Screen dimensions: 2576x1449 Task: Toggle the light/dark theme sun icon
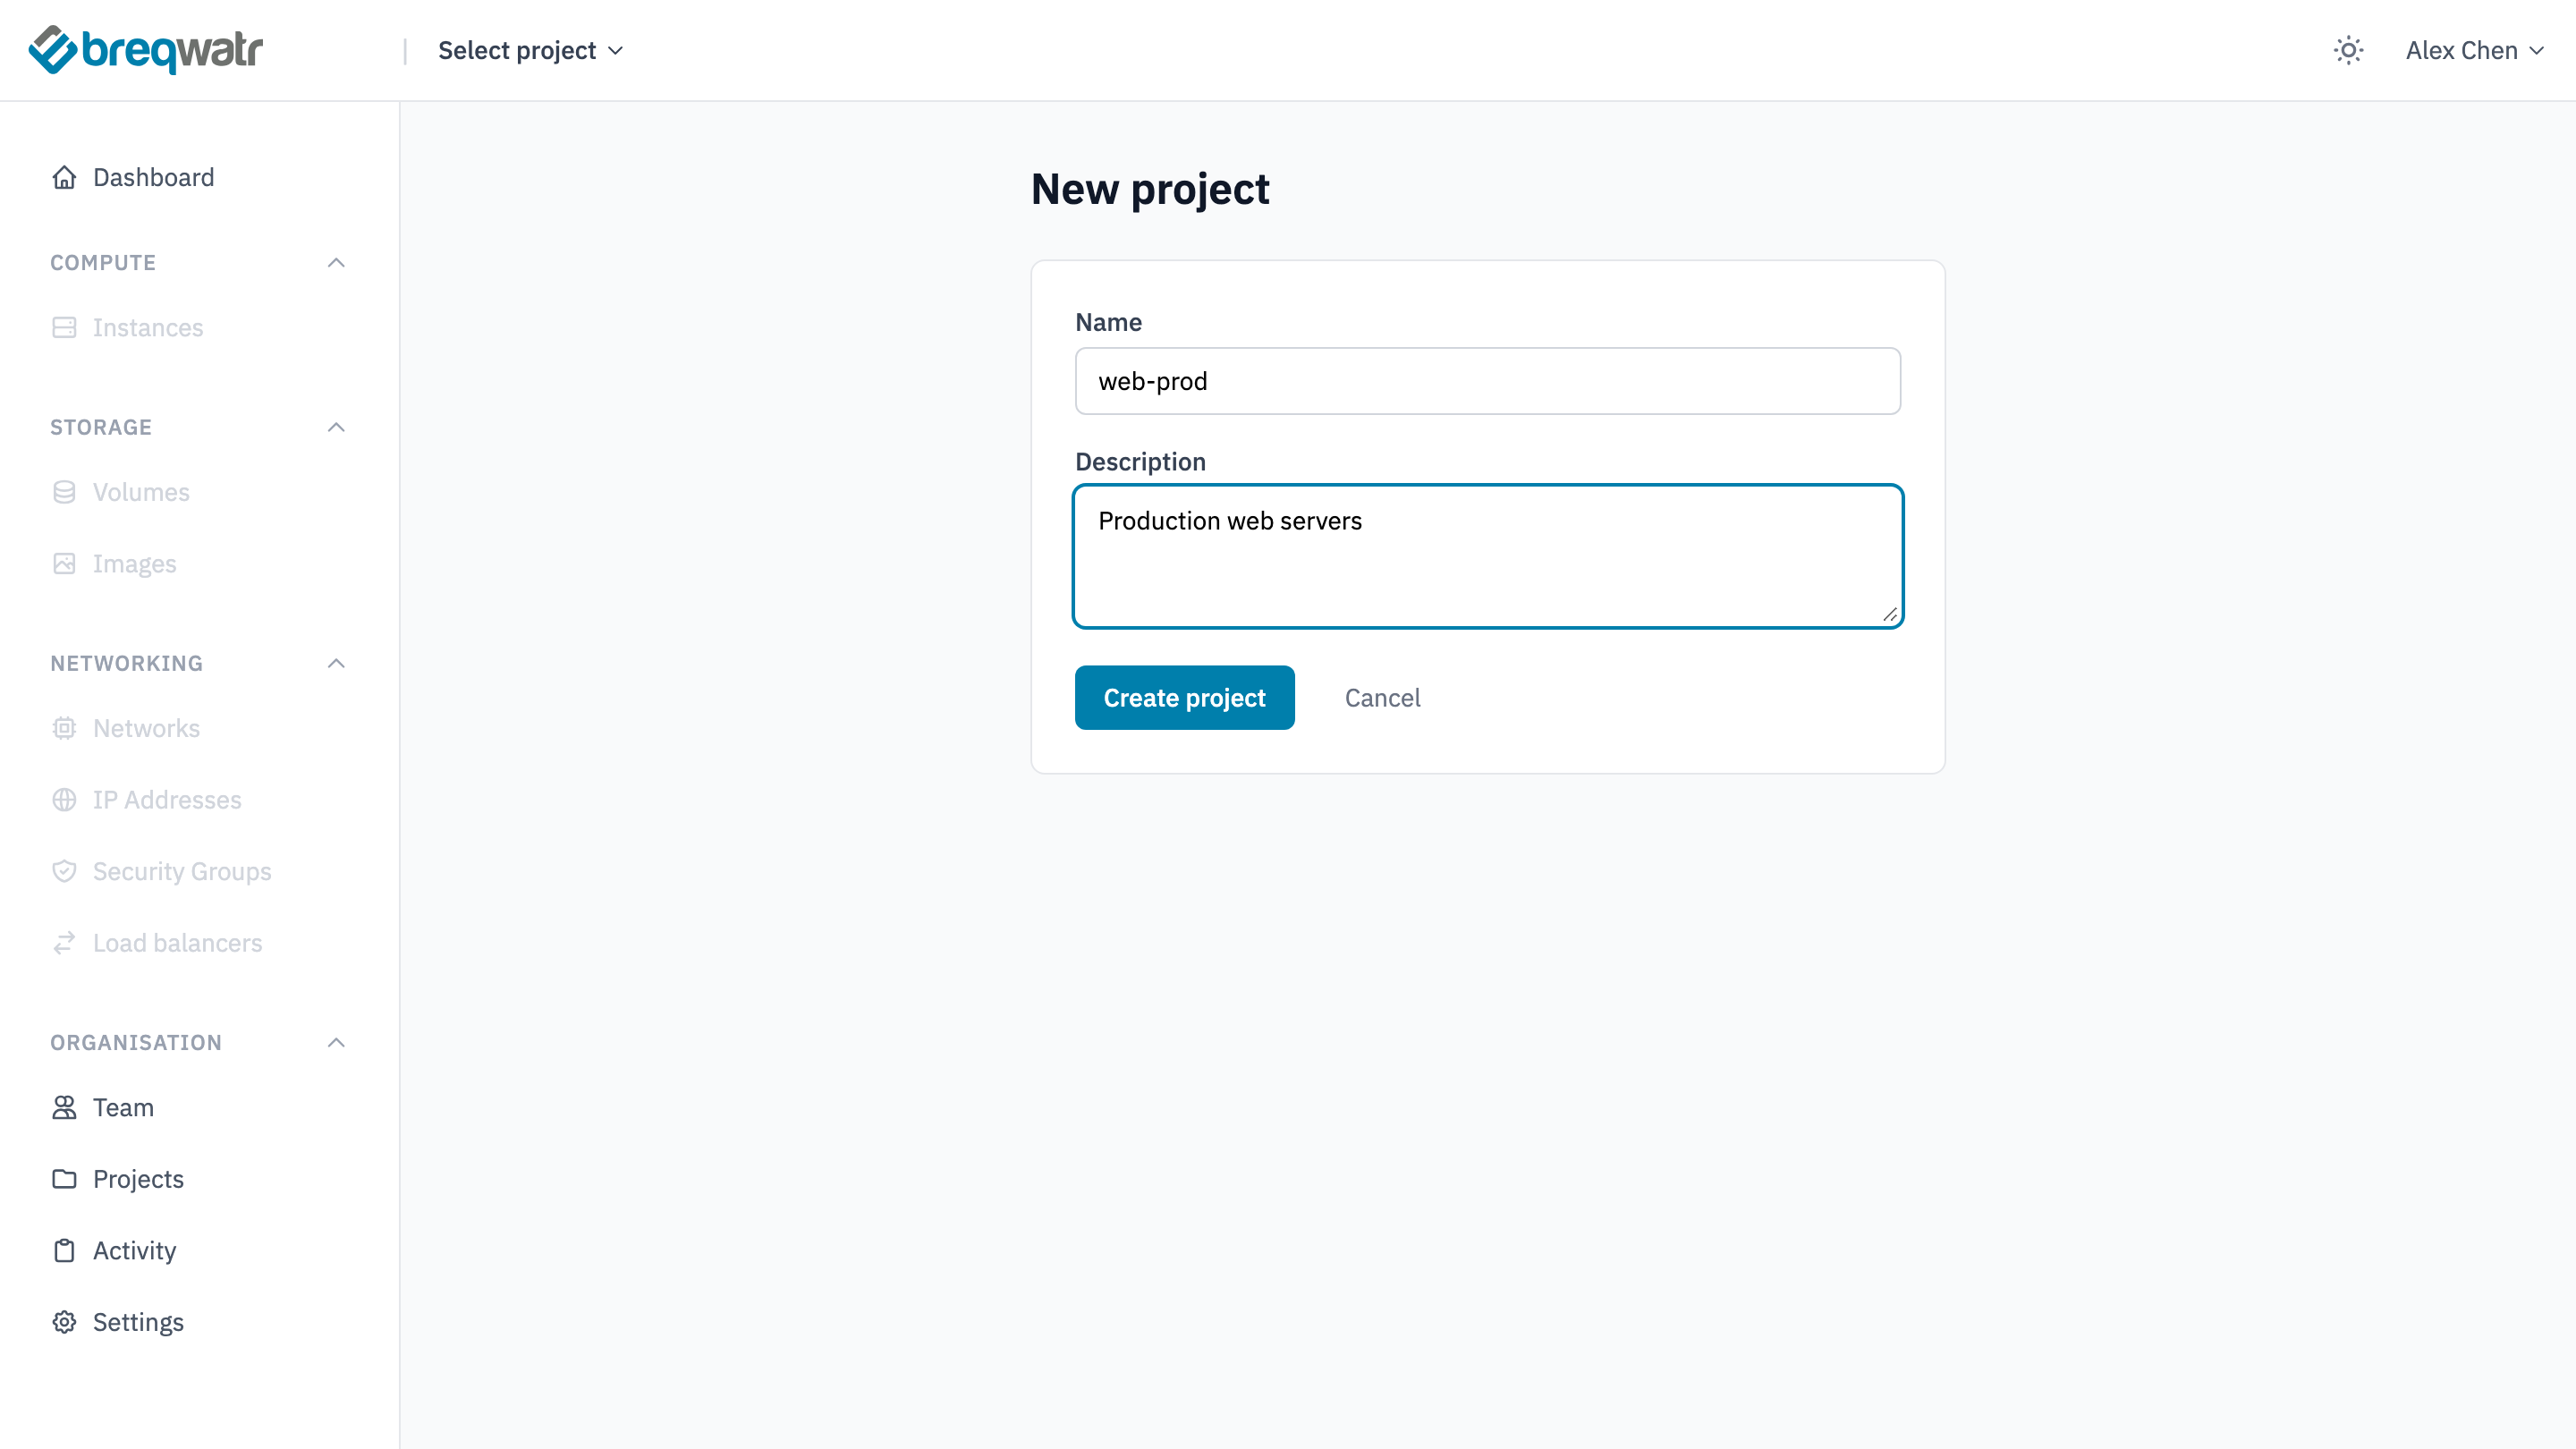pos(2348,50)
